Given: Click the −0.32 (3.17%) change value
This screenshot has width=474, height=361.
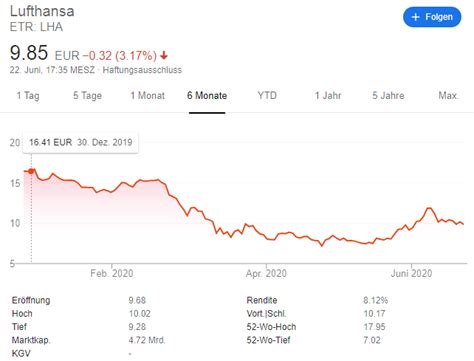Looking at the screenshot, I should point(120,56).
